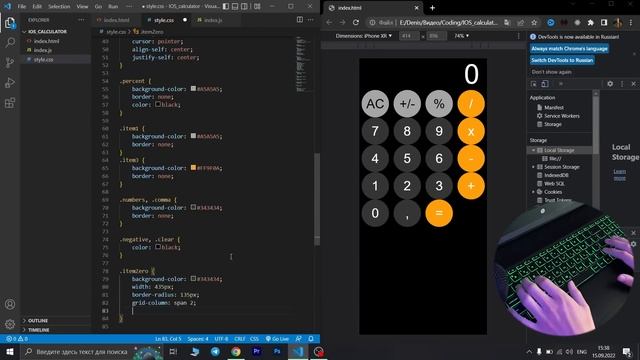Open the Extensions view
Screen dimensions: 640x360
(x=10, y=102)
